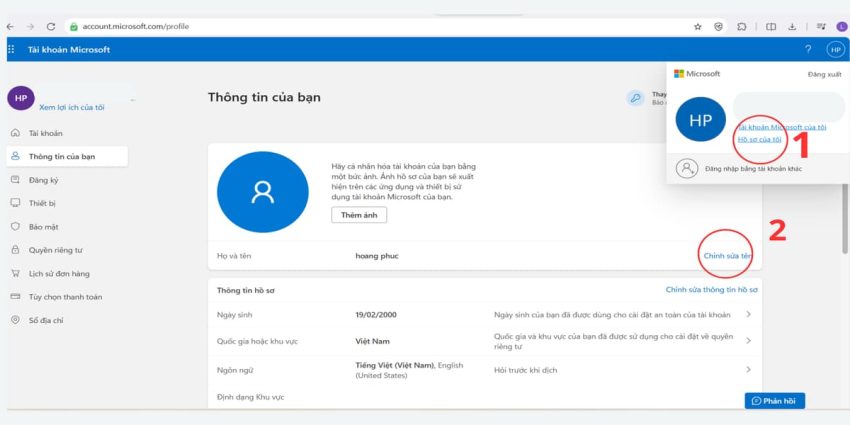Open Xem lợi ích của tôi link
Viewport: 850px width, 425px height.
(72, 107)
